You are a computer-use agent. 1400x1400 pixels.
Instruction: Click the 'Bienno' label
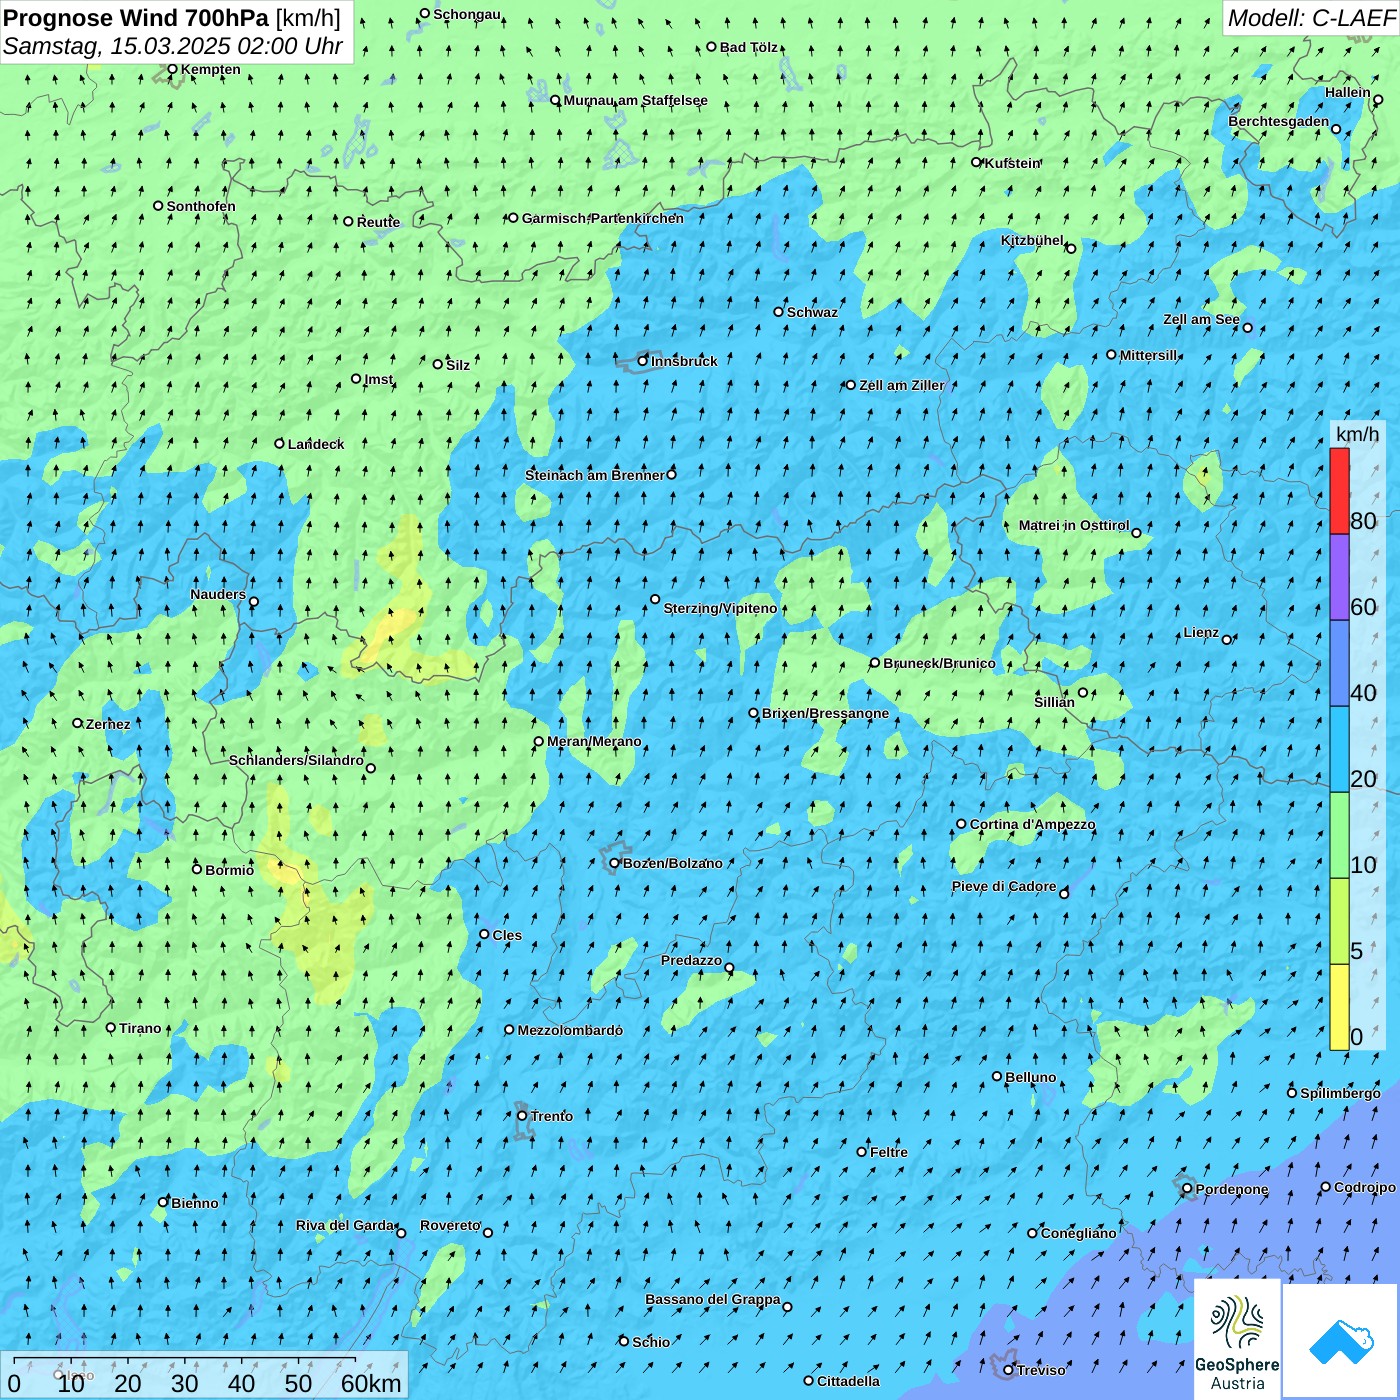tap(194, 1203)
